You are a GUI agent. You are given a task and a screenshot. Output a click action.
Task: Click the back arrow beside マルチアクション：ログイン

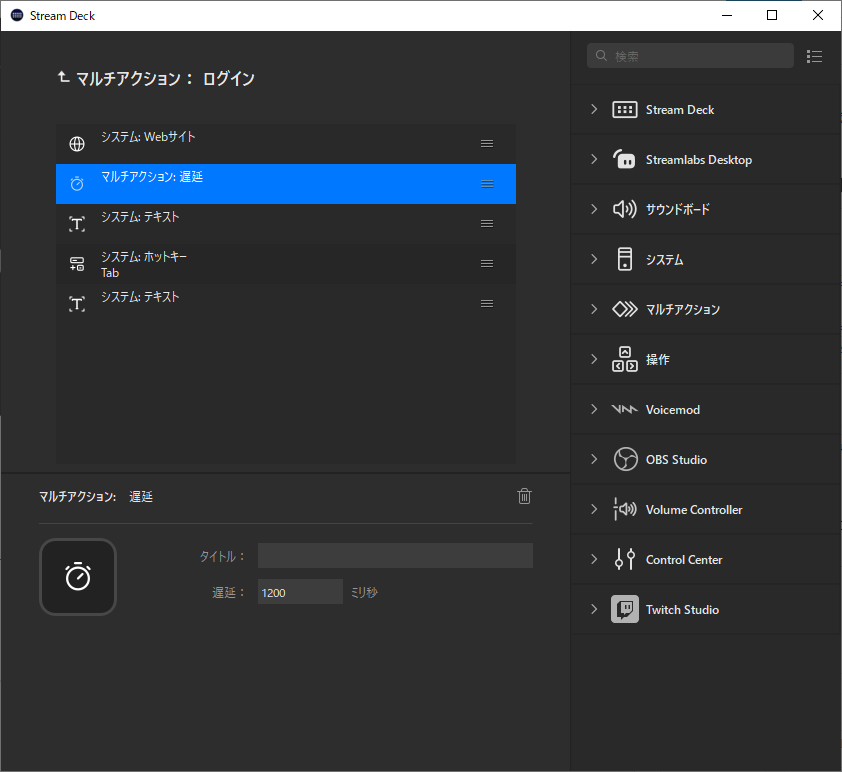(x=63, y=77)
